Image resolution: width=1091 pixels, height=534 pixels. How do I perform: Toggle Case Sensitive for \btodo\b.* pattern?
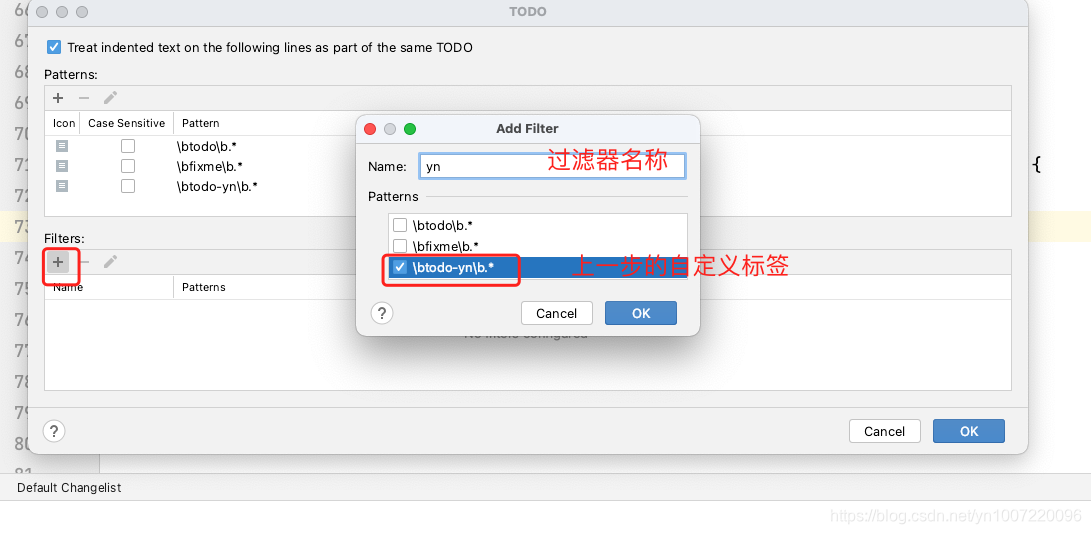click(128, 146)
